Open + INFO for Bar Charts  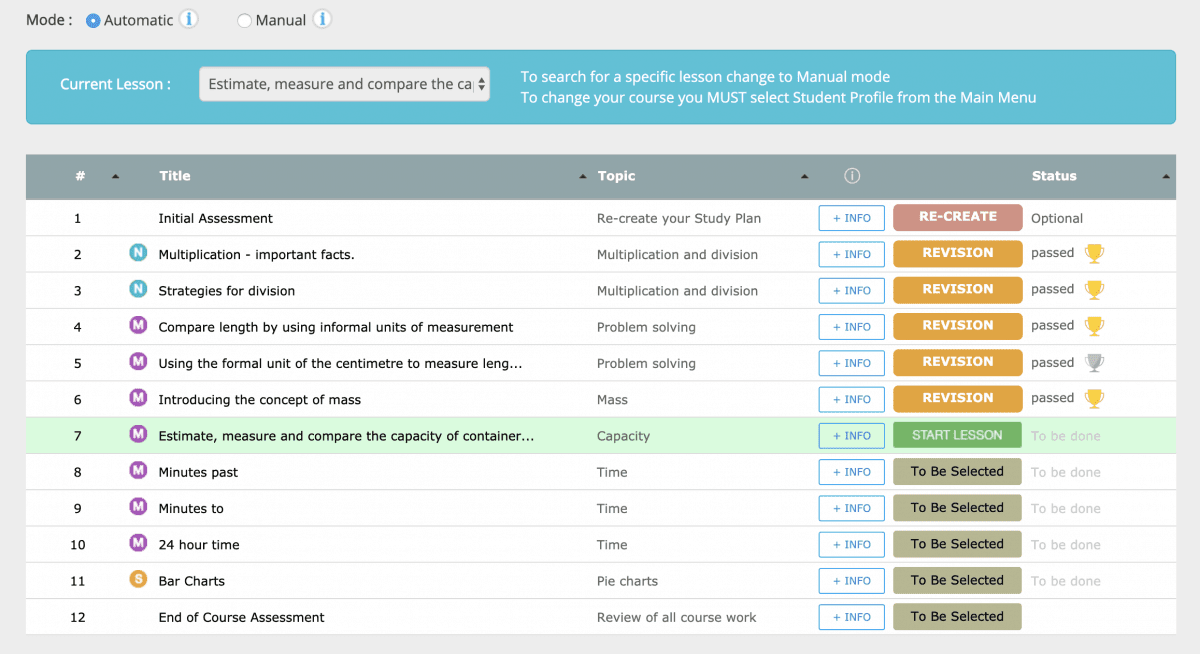(x=852, y=580)
